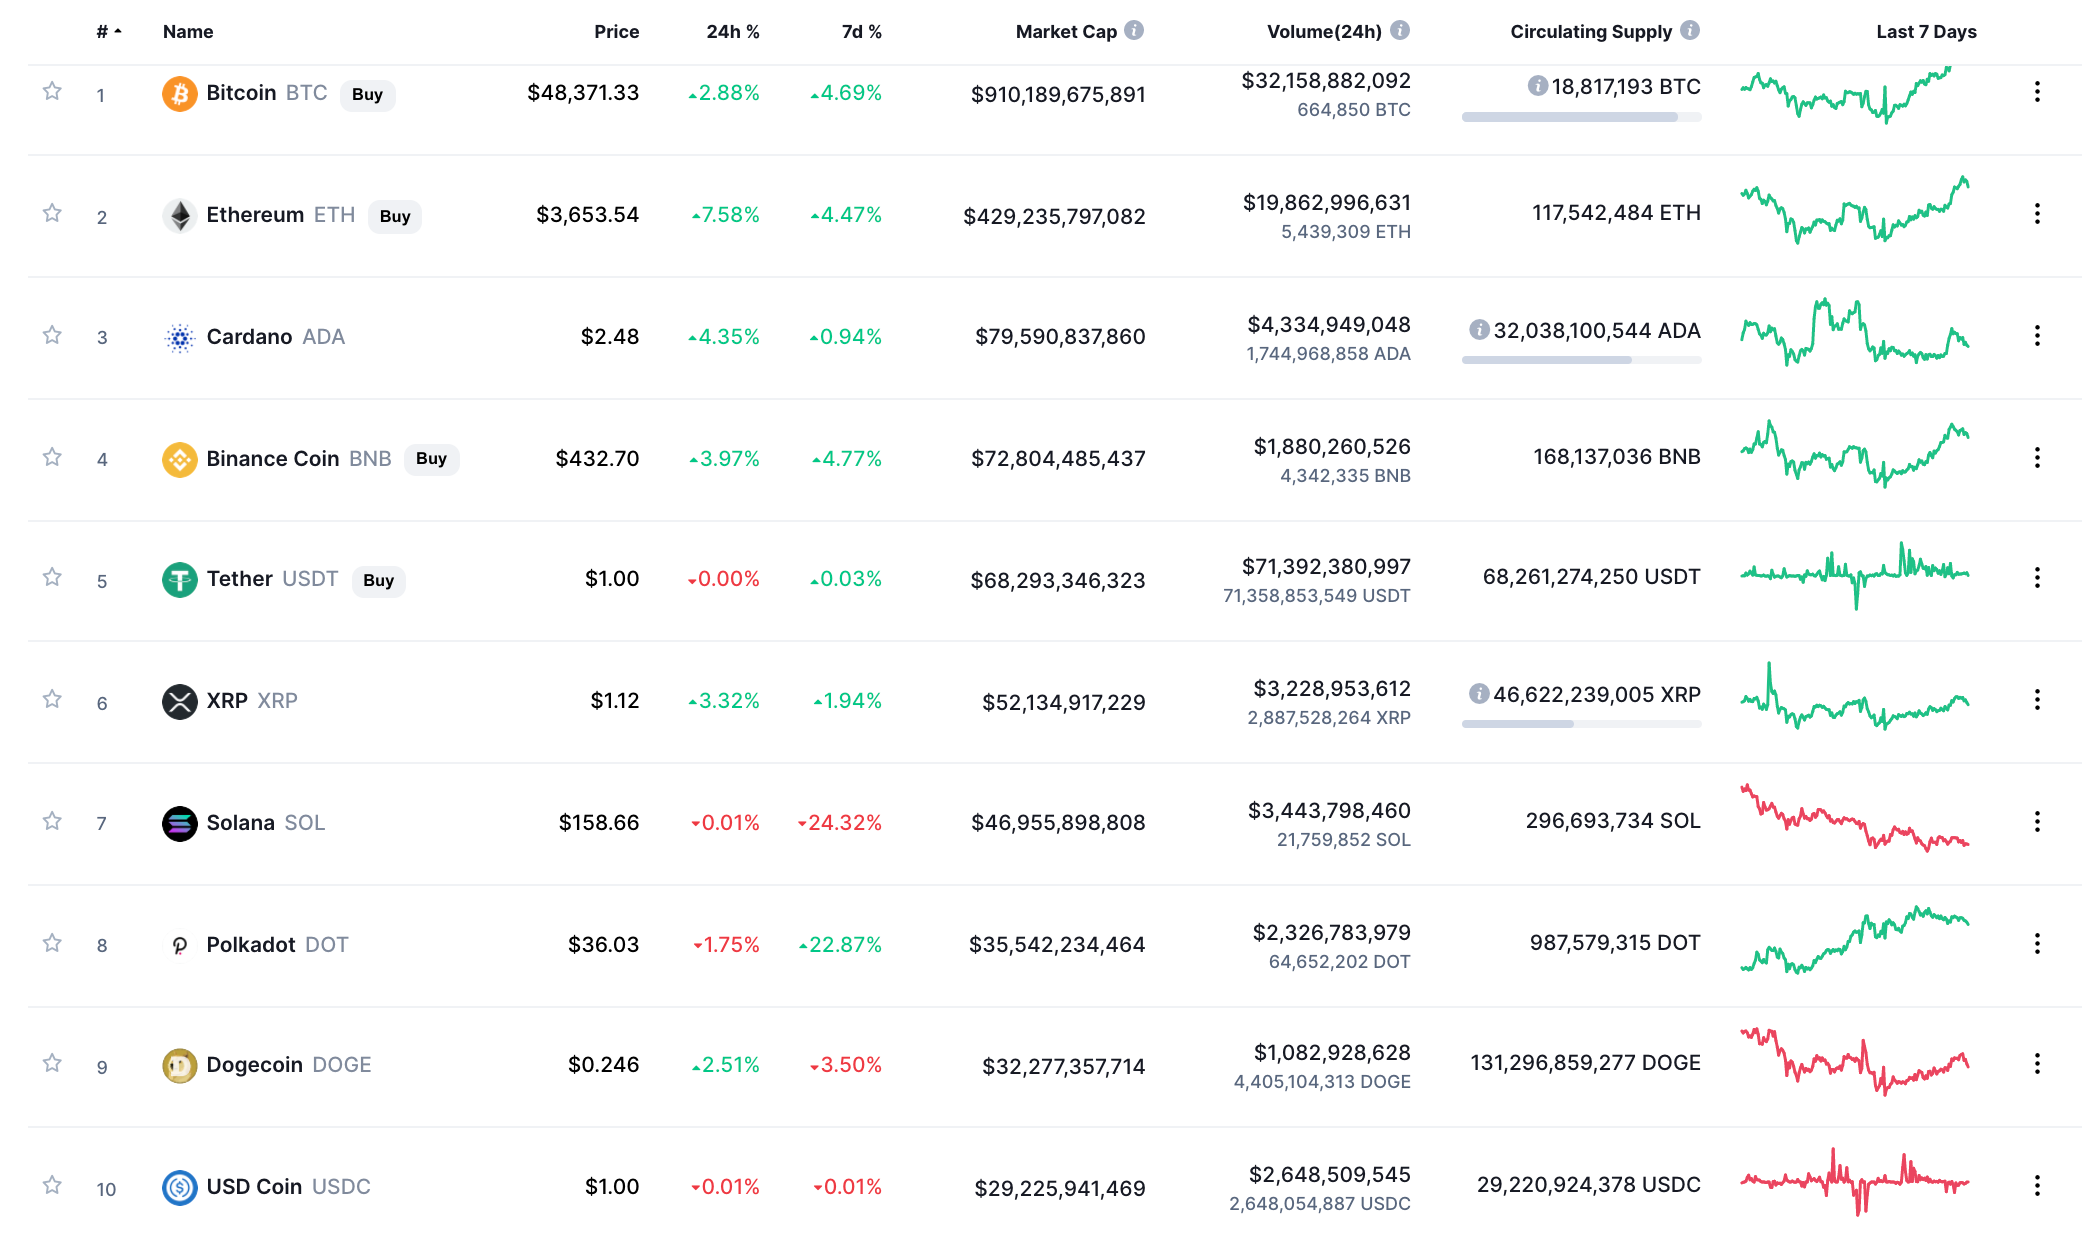Screen dimensions: 2086x1234
Task: Click the Bitcoin logo icon
Action: click(179, 94)
